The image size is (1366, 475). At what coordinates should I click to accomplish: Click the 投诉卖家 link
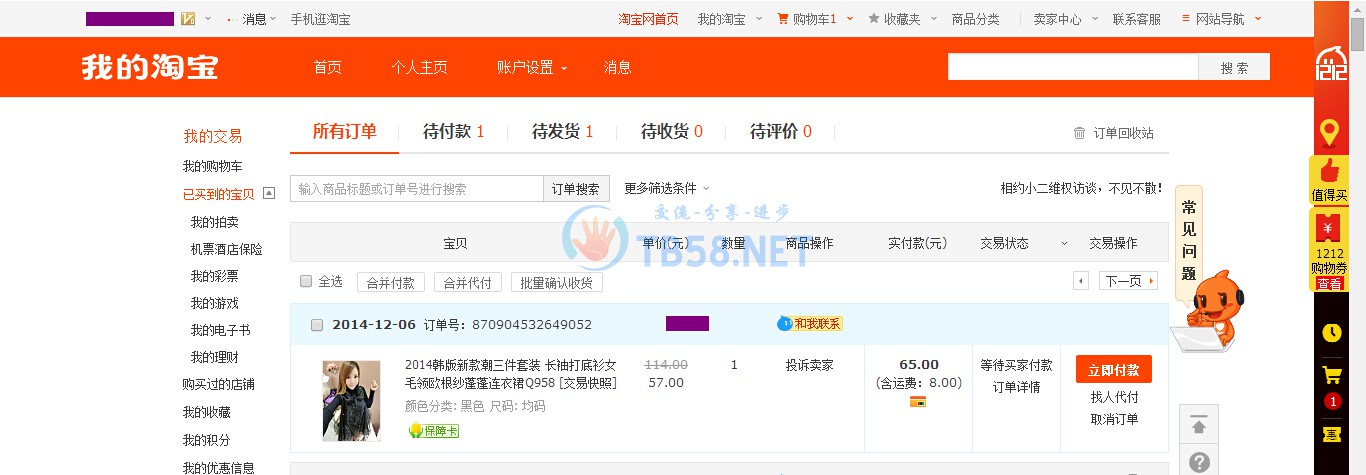tap(809, 365)
